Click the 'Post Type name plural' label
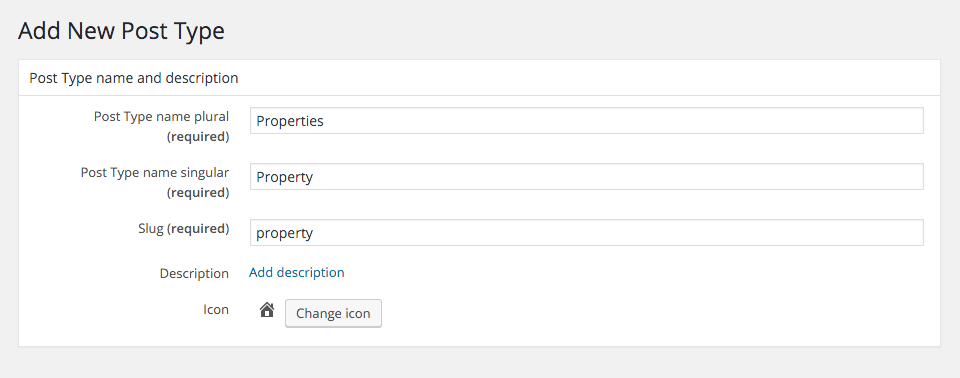 [x=162, y=116]
